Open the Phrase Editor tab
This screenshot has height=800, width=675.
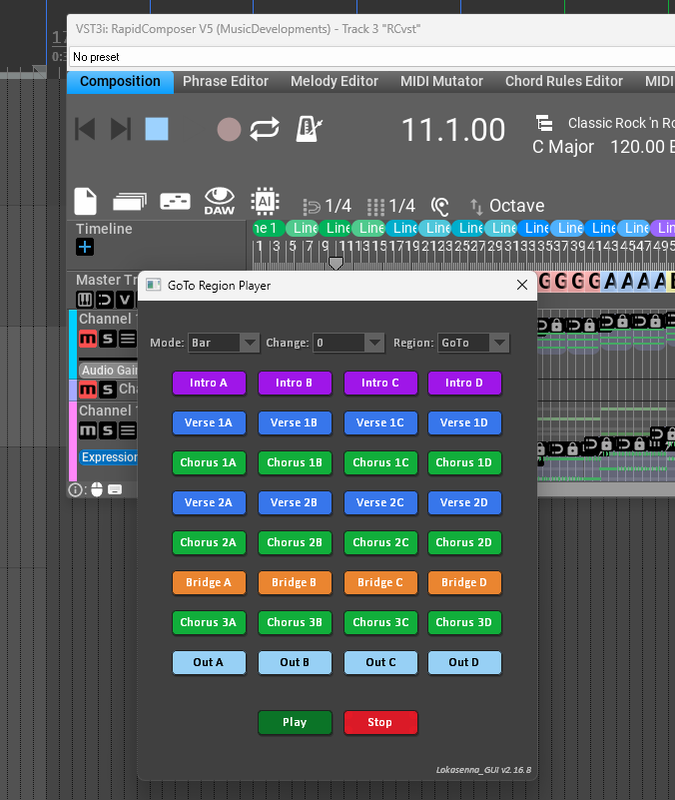(226, 82)
